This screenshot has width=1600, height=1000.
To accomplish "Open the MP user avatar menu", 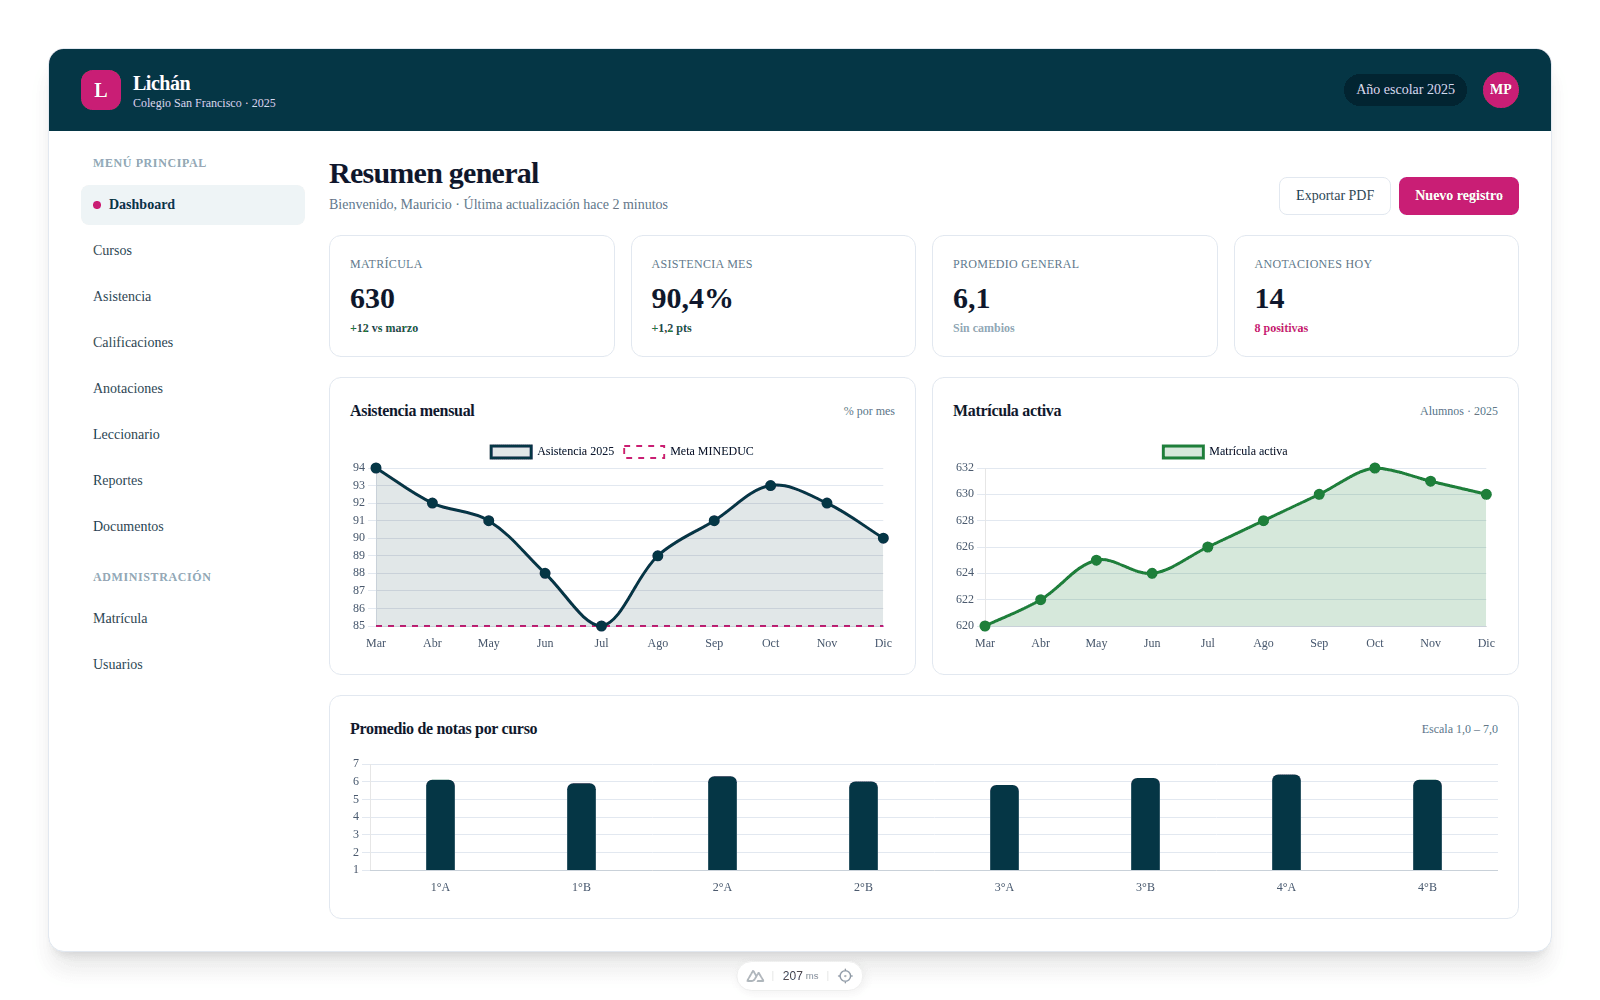I will pyautogui.click(x=1501, y=90).
